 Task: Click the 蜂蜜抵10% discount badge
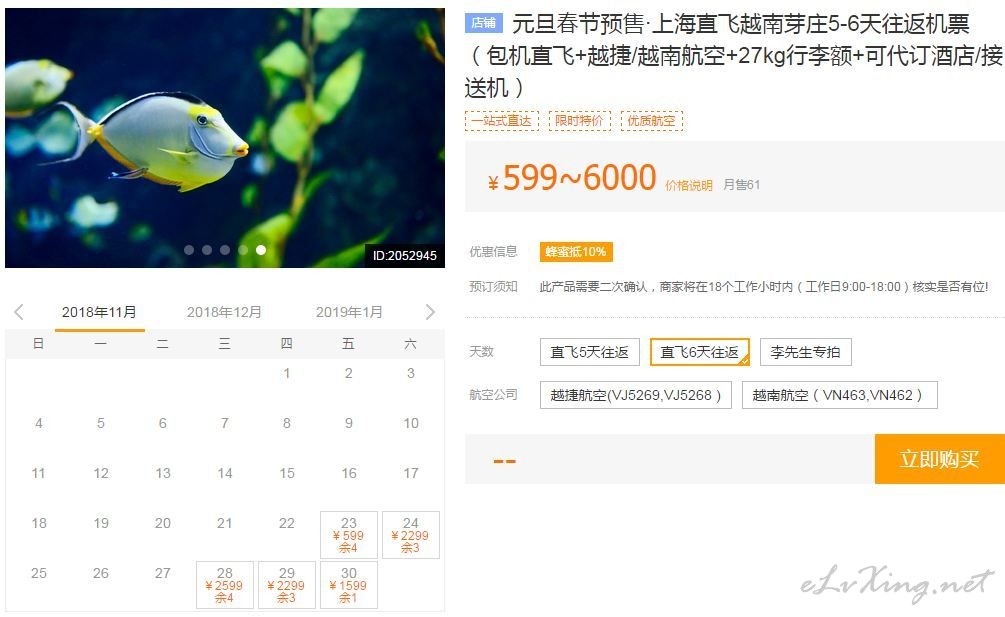click(576, 252)
